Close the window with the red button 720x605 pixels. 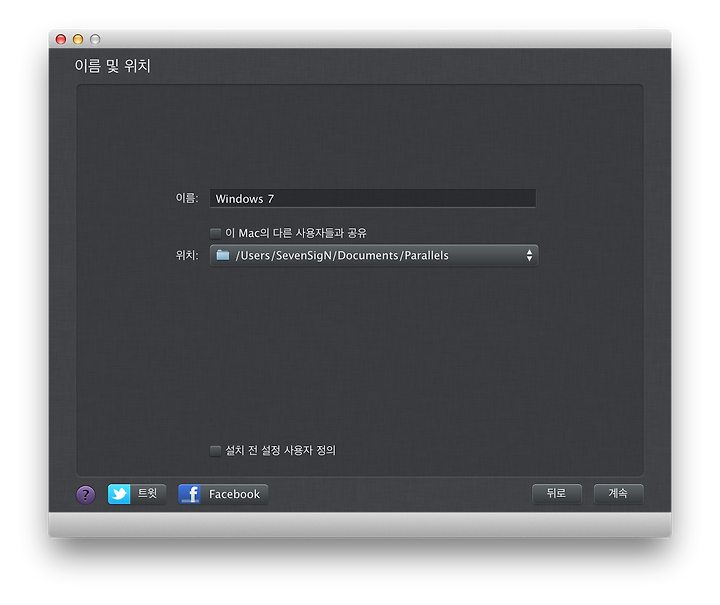61,39
